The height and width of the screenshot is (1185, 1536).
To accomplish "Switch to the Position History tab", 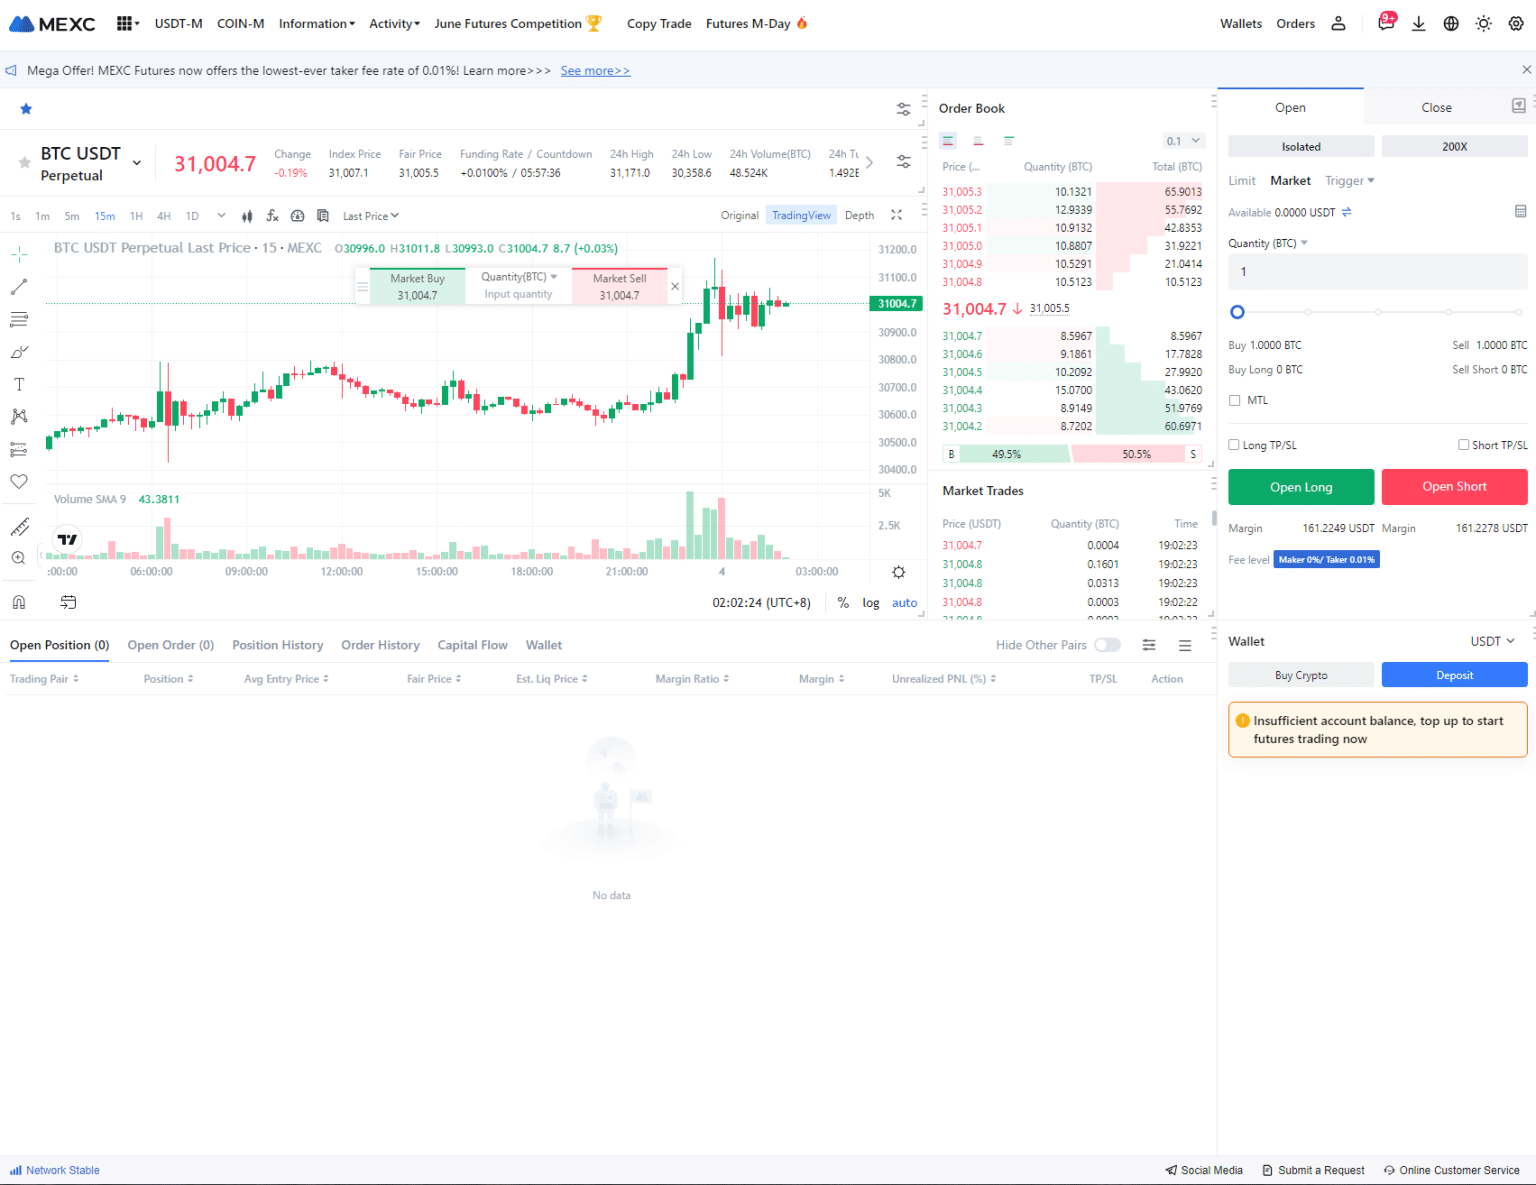I will 277,645.
